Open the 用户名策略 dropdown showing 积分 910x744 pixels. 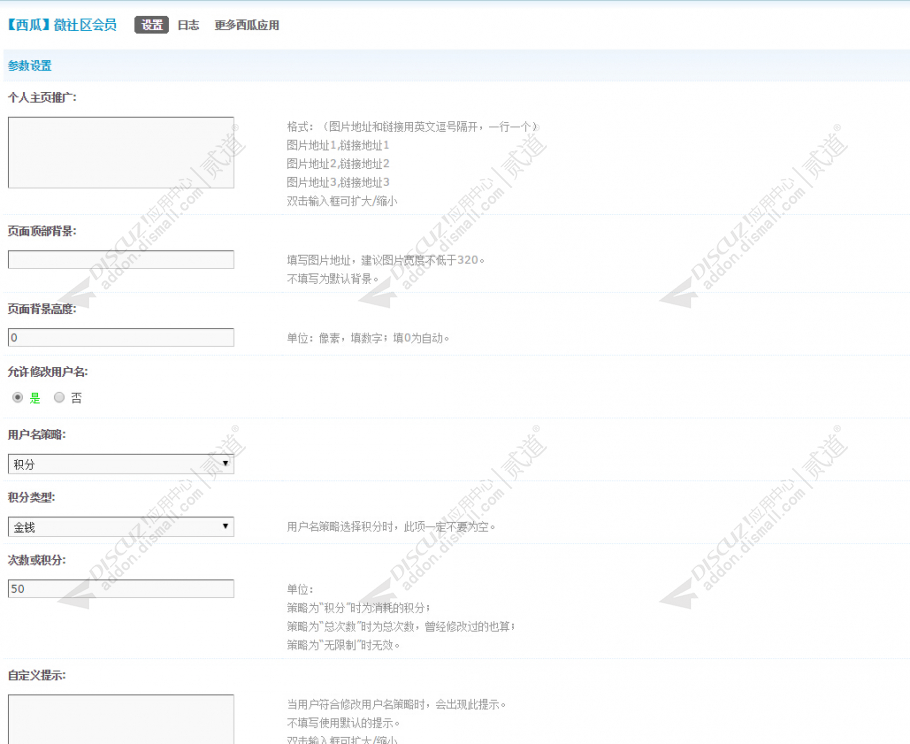pyautogui.click(x=121, y=464)
